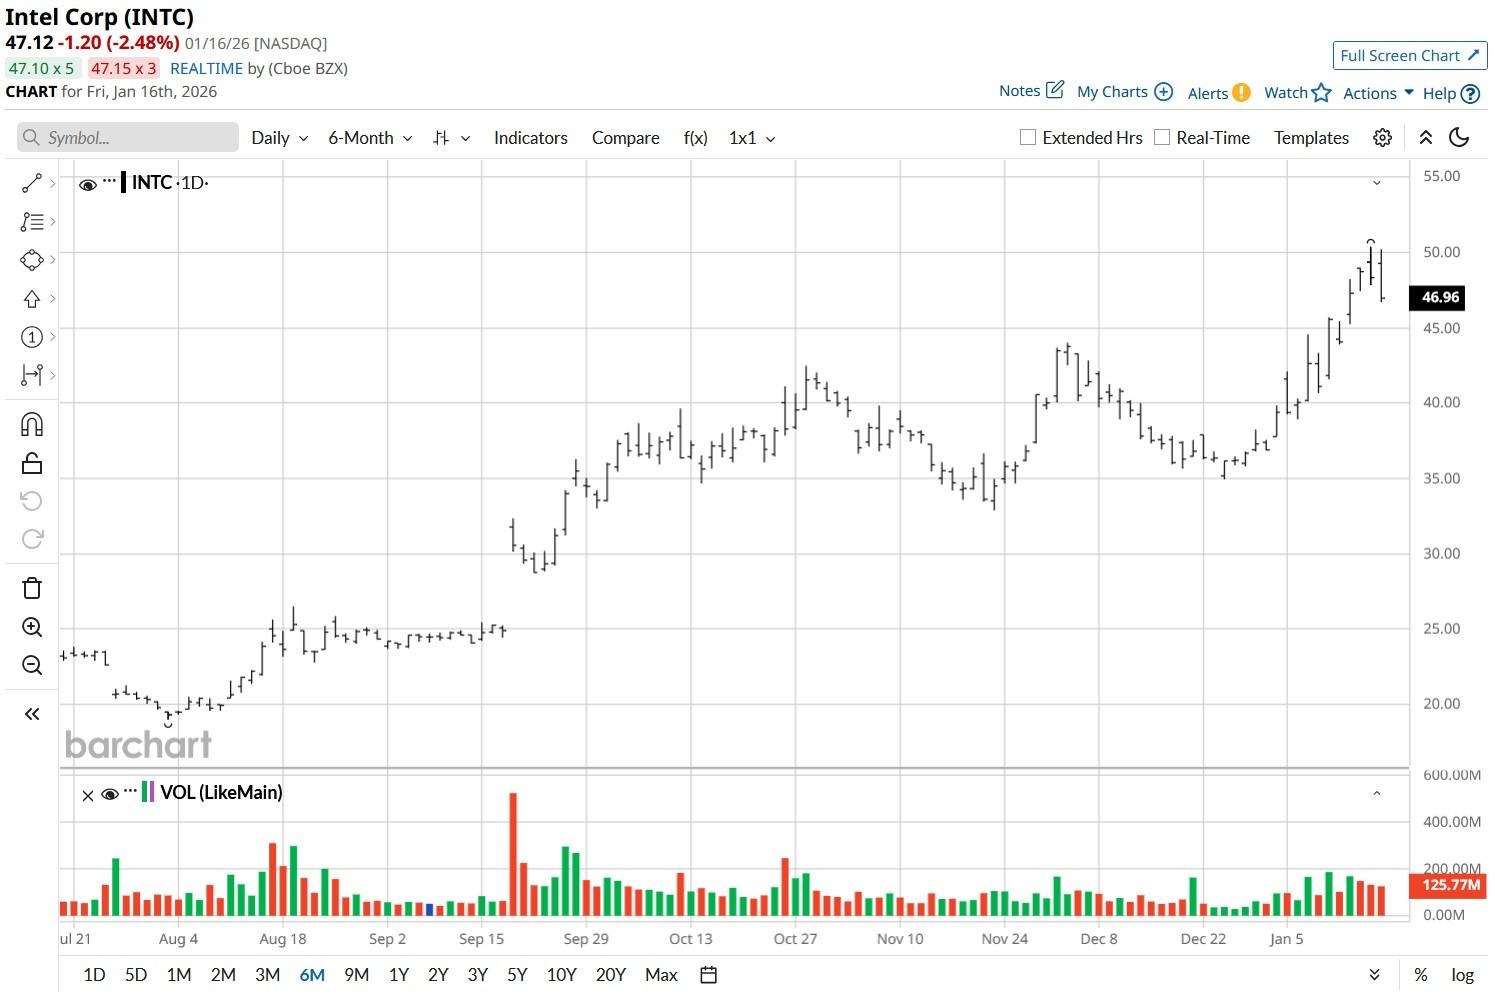Expand the volume pane chevron
The height and width of the screenshot is (1000, 1495).
point(1377,794)
